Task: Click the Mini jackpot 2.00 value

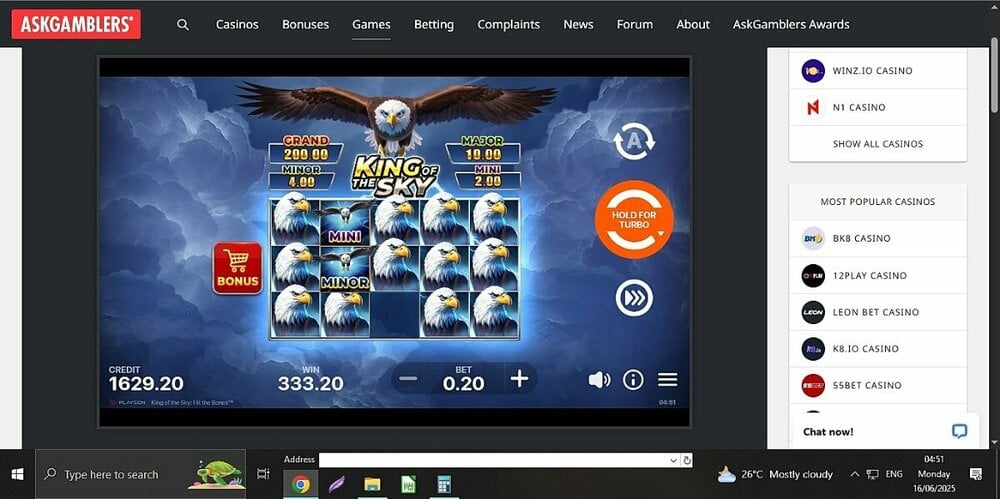Action: click(x=487, y=182)
